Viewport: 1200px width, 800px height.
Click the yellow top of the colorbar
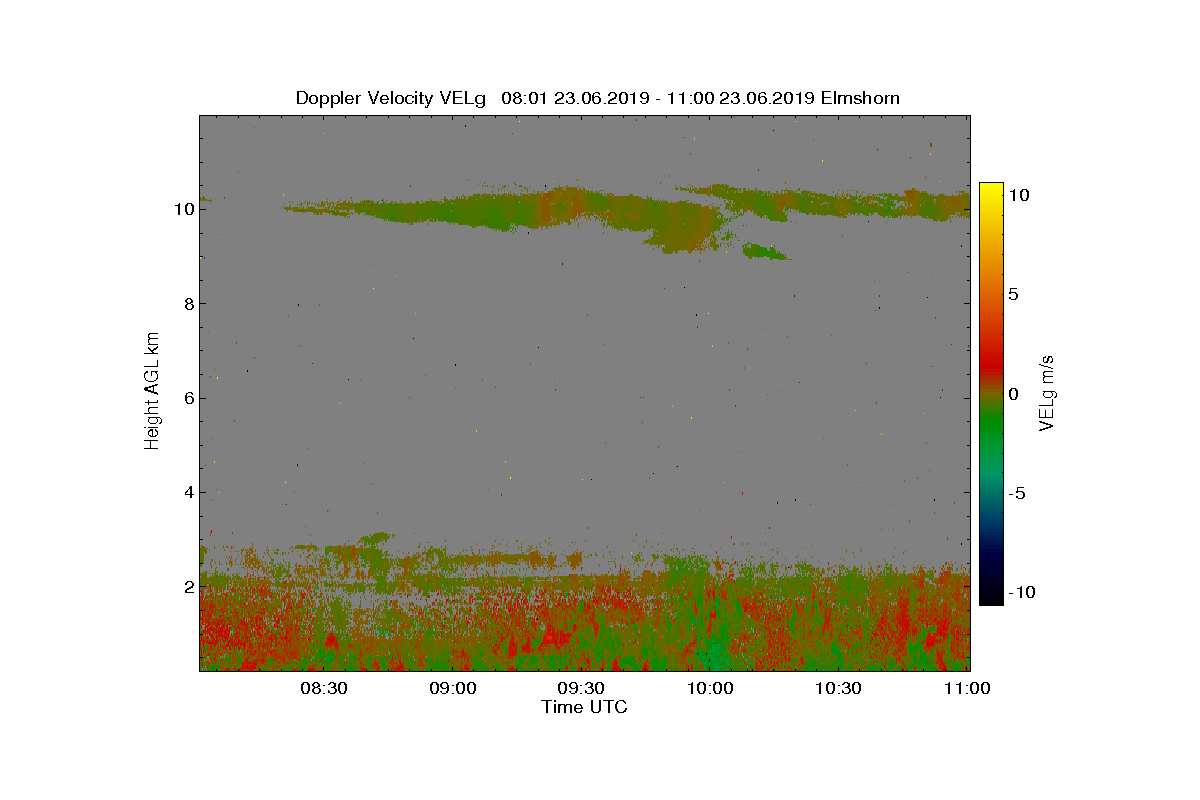[x=991, y=190]
